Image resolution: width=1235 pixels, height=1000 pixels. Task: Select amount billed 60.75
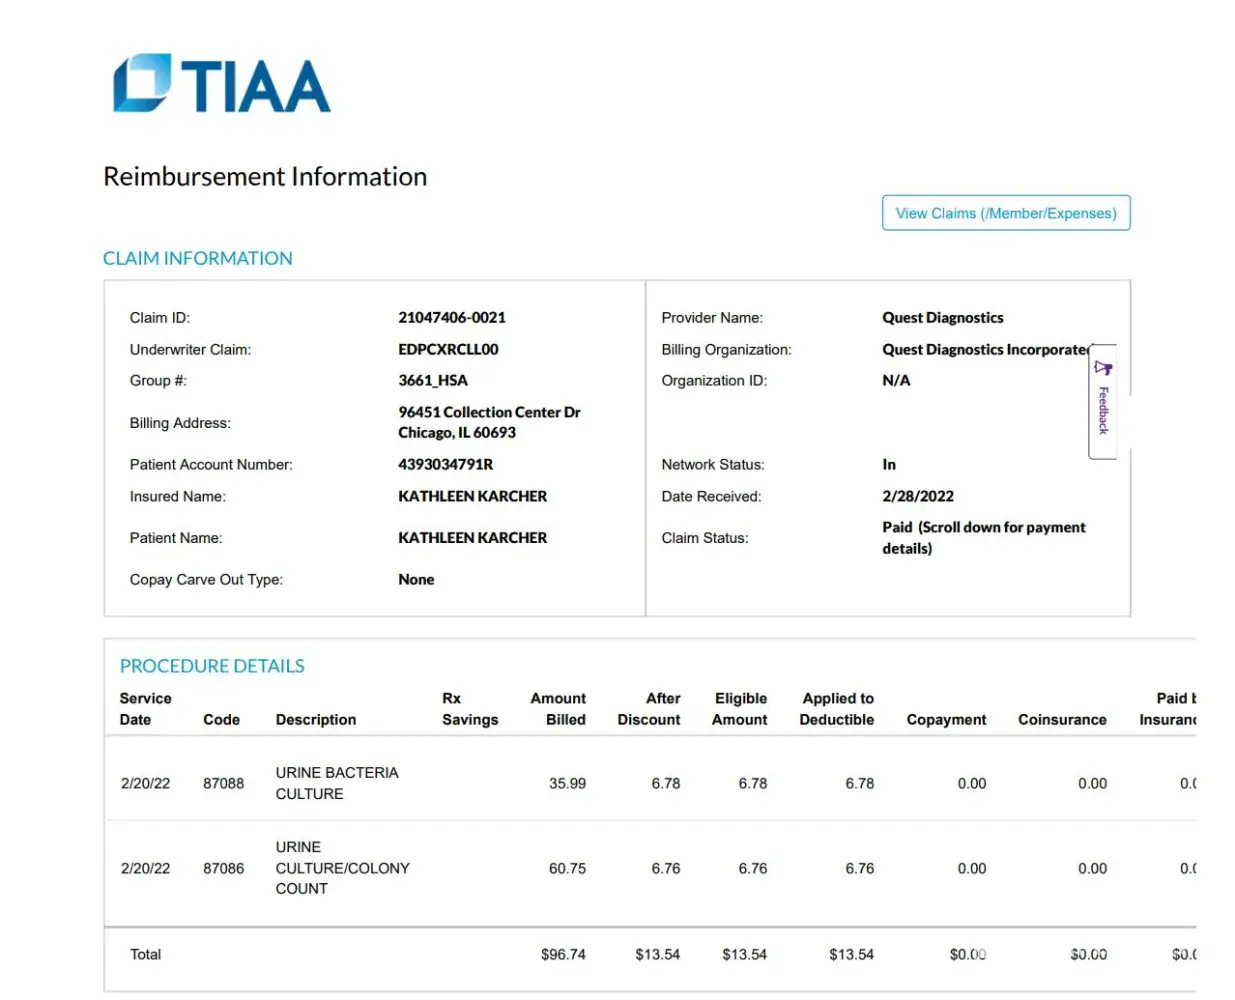567,869
